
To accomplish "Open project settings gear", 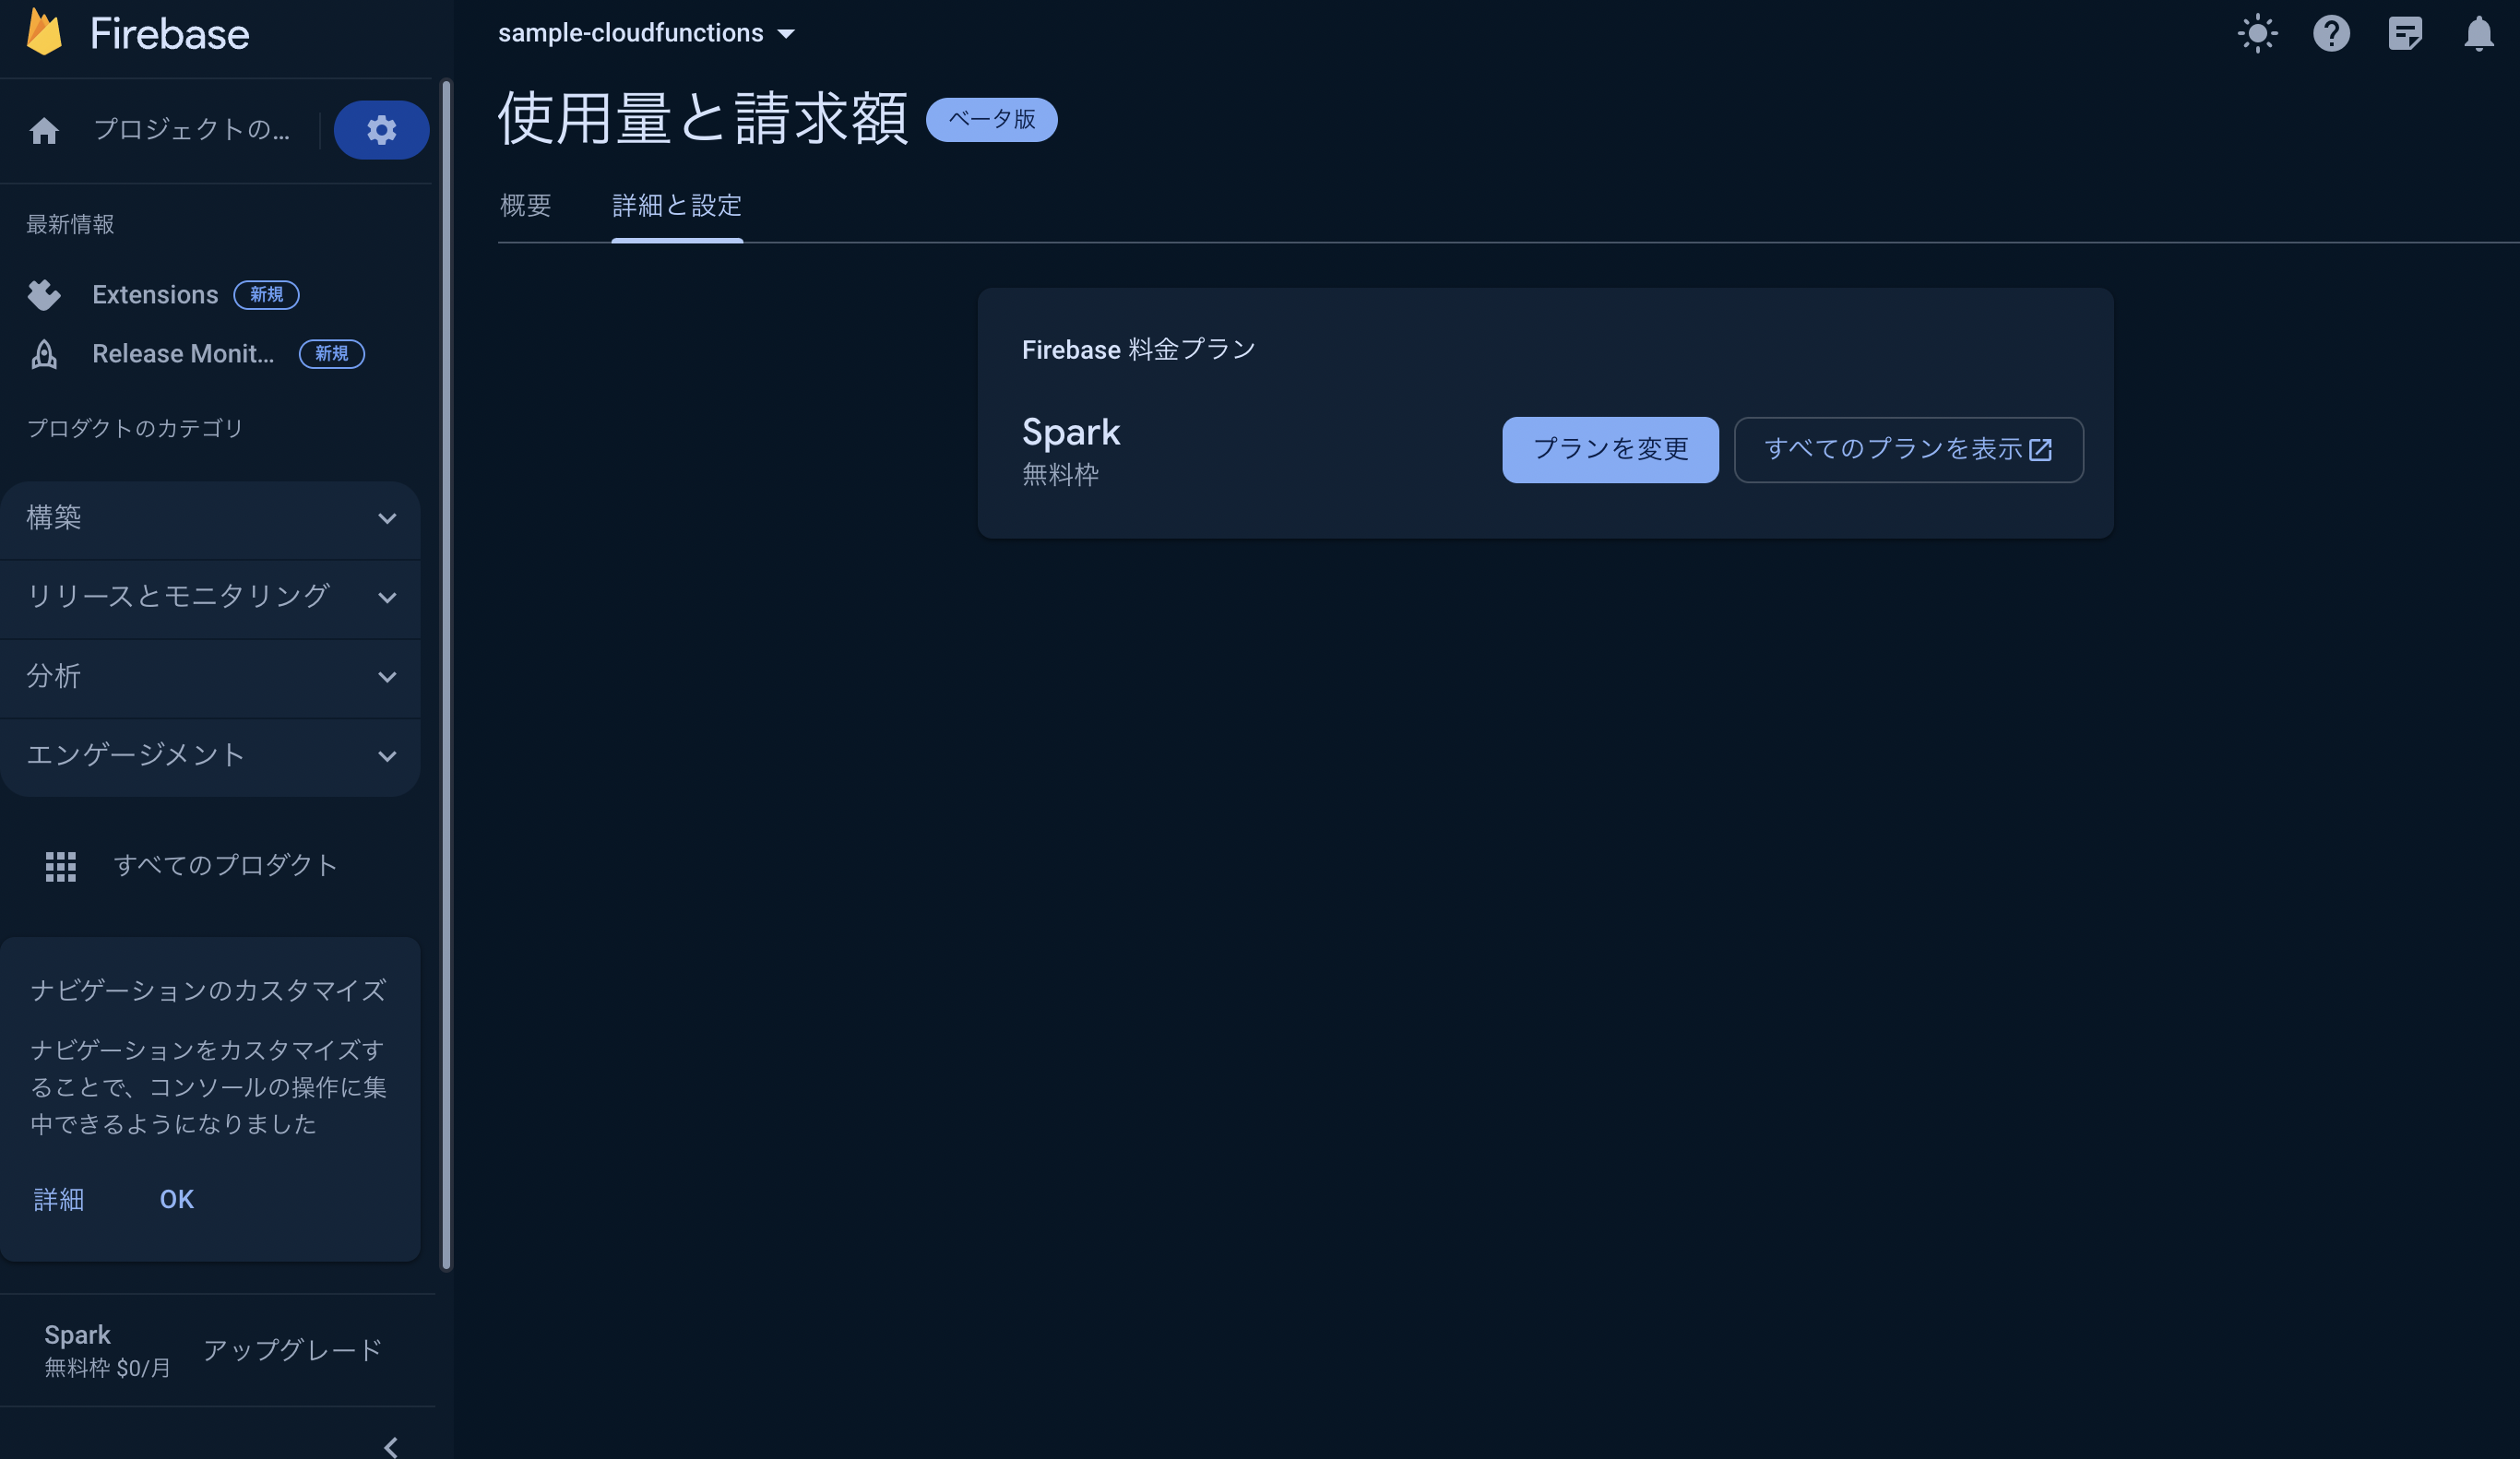I will click(381, 129).
